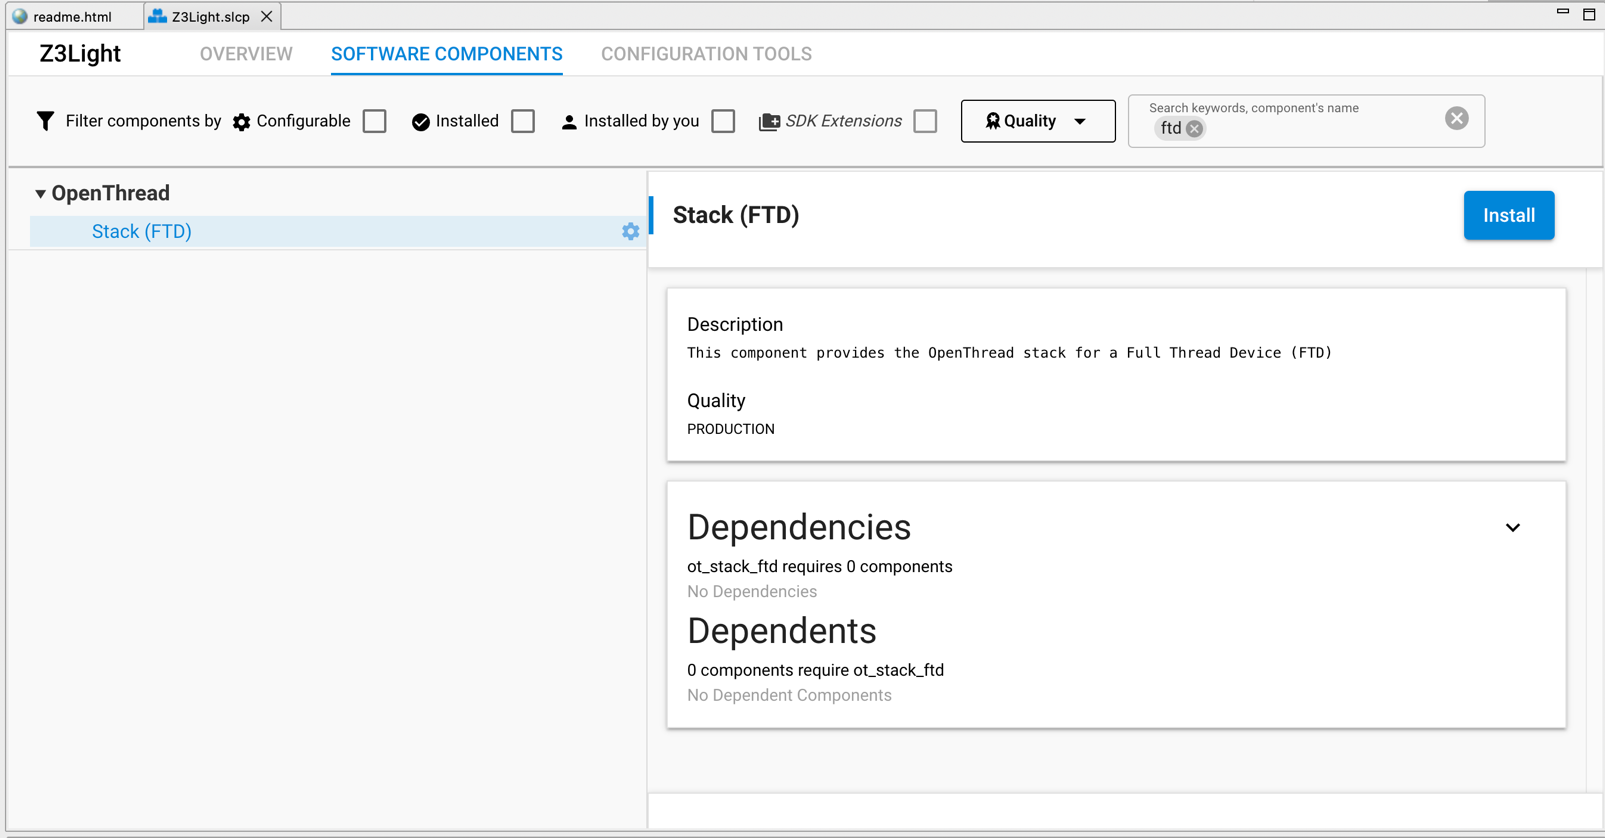Check the Installed by you filter
The height and width of the screenshot is (838, 1605).
(x=723, y=121)
